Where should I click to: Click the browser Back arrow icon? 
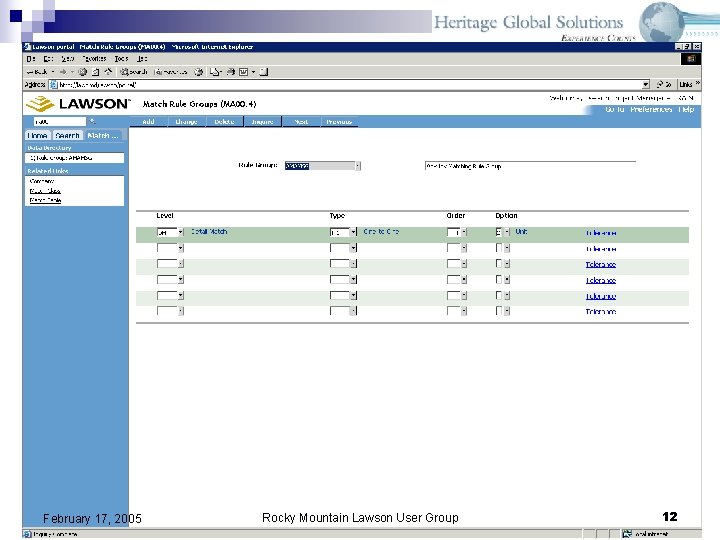click(29, 72)
